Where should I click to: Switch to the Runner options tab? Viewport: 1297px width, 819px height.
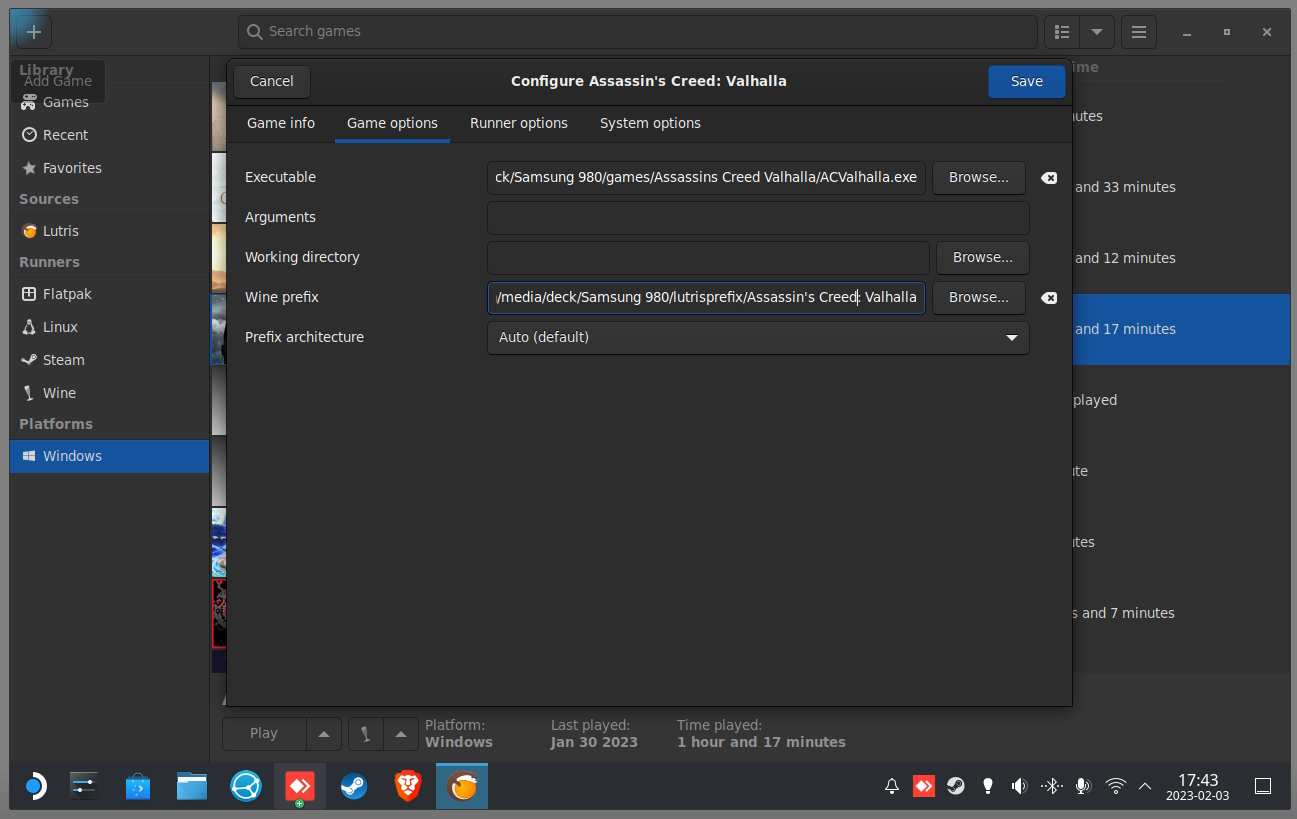[x=519, y=123]
